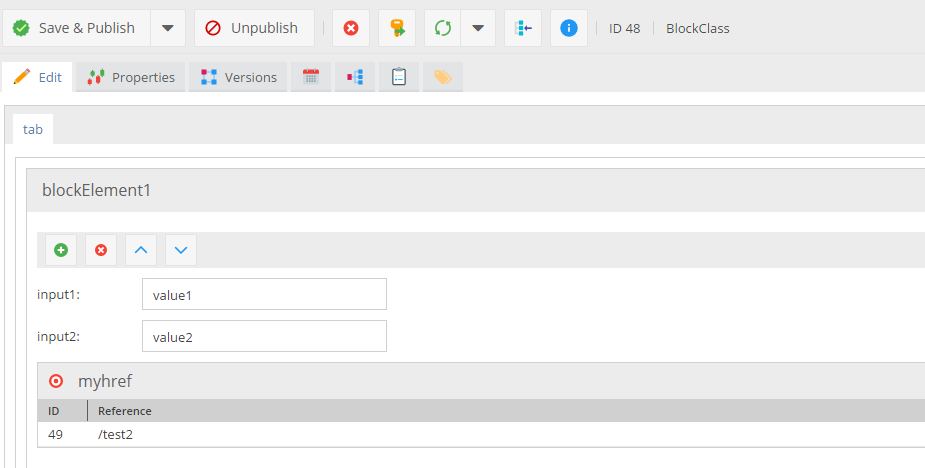Click the myhref red target icon
This screenshot has height=468, width=925.
(x=57, y=381)
